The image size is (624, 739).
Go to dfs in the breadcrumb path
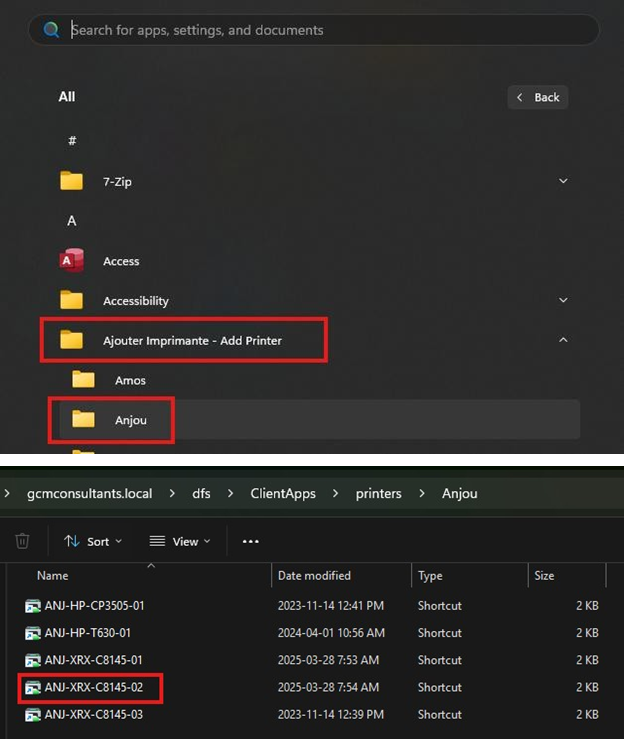(201, 493)
